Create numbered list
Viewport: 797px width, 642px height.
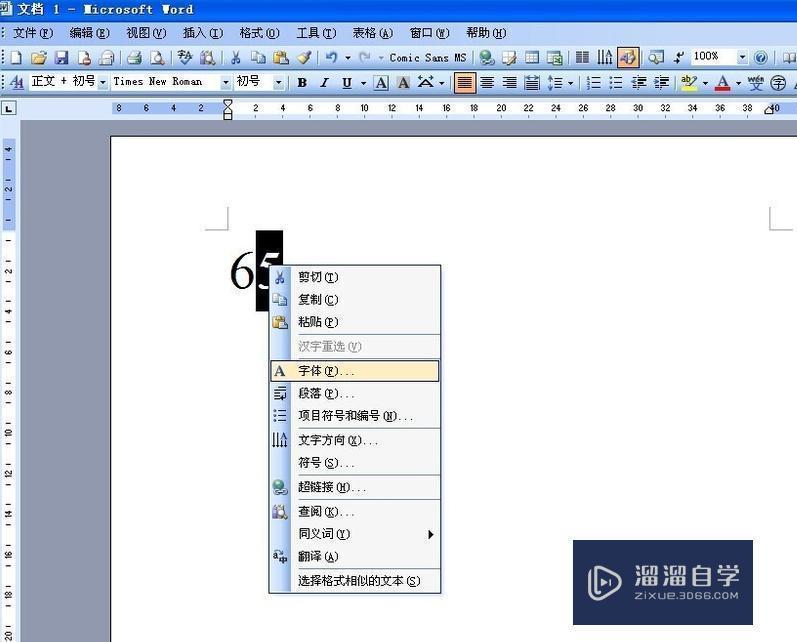pos(593,82)
